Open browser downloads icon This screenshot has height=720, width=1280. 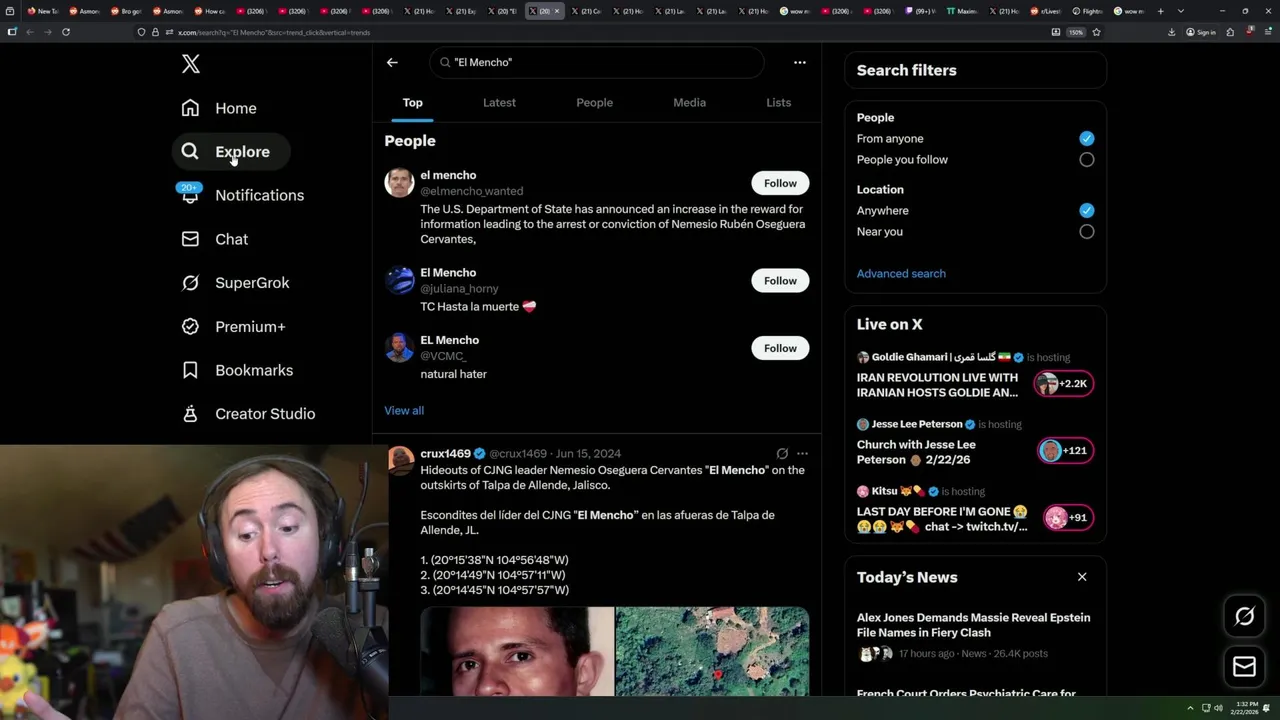tap(1171, 32)
